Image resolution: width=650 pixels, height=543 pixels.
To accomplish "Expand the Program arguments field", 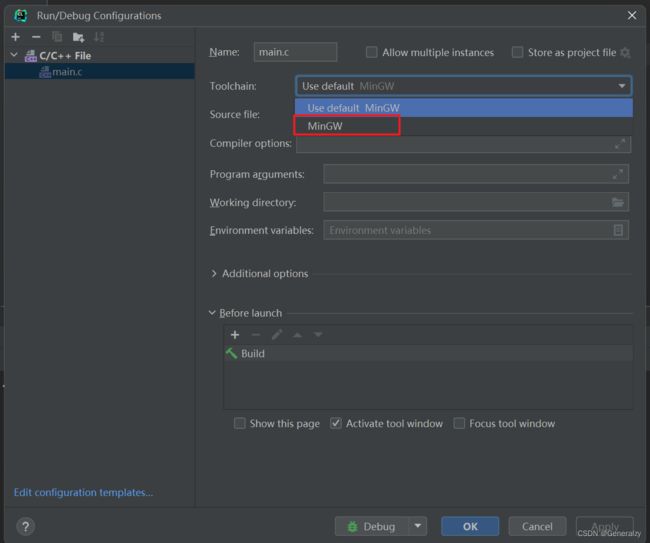I will [618, 174].
